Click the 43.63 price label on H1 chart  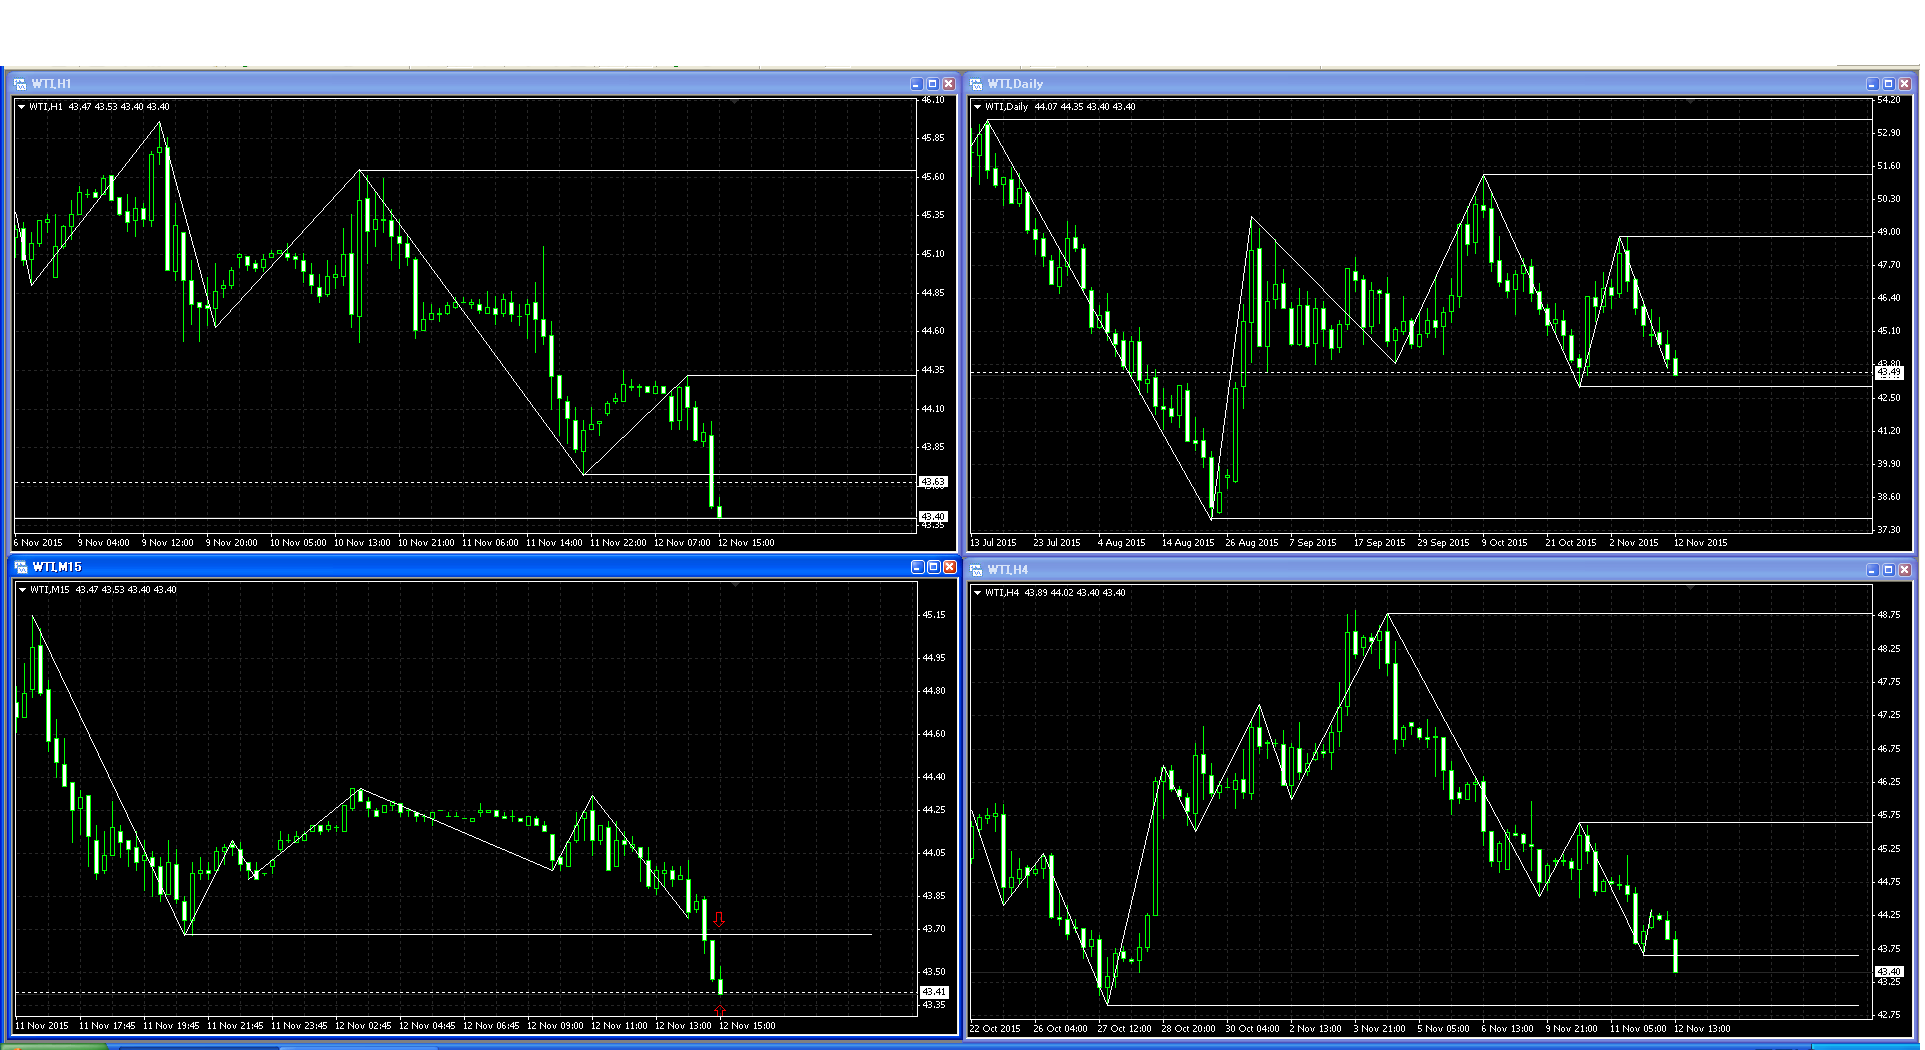(x=933, y=482)
